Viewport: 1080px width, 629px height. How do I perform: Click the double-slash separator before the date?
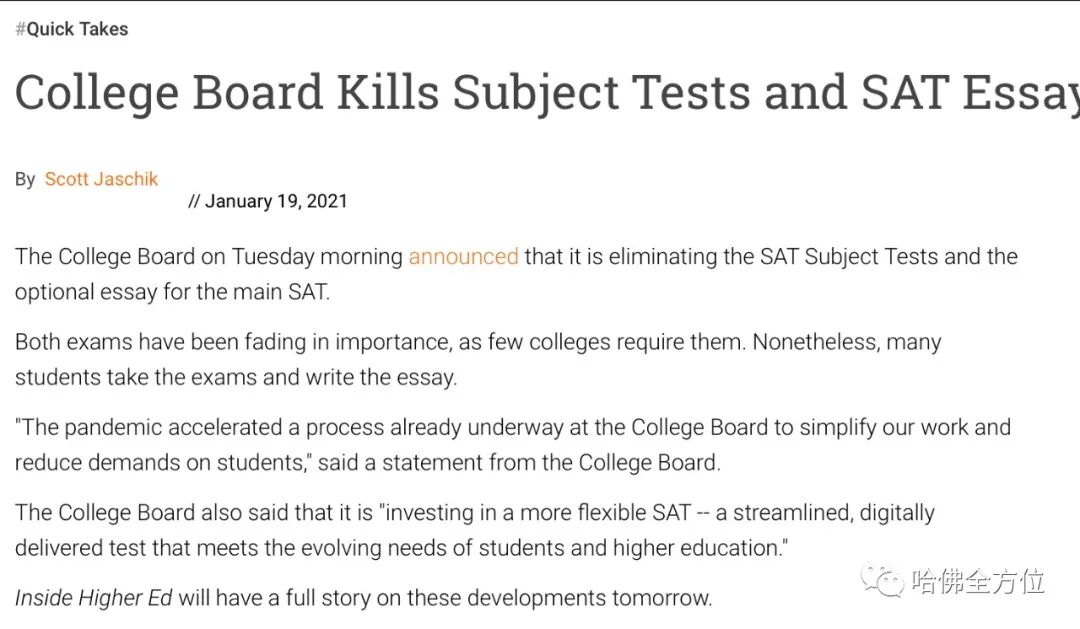pos(194,201)
